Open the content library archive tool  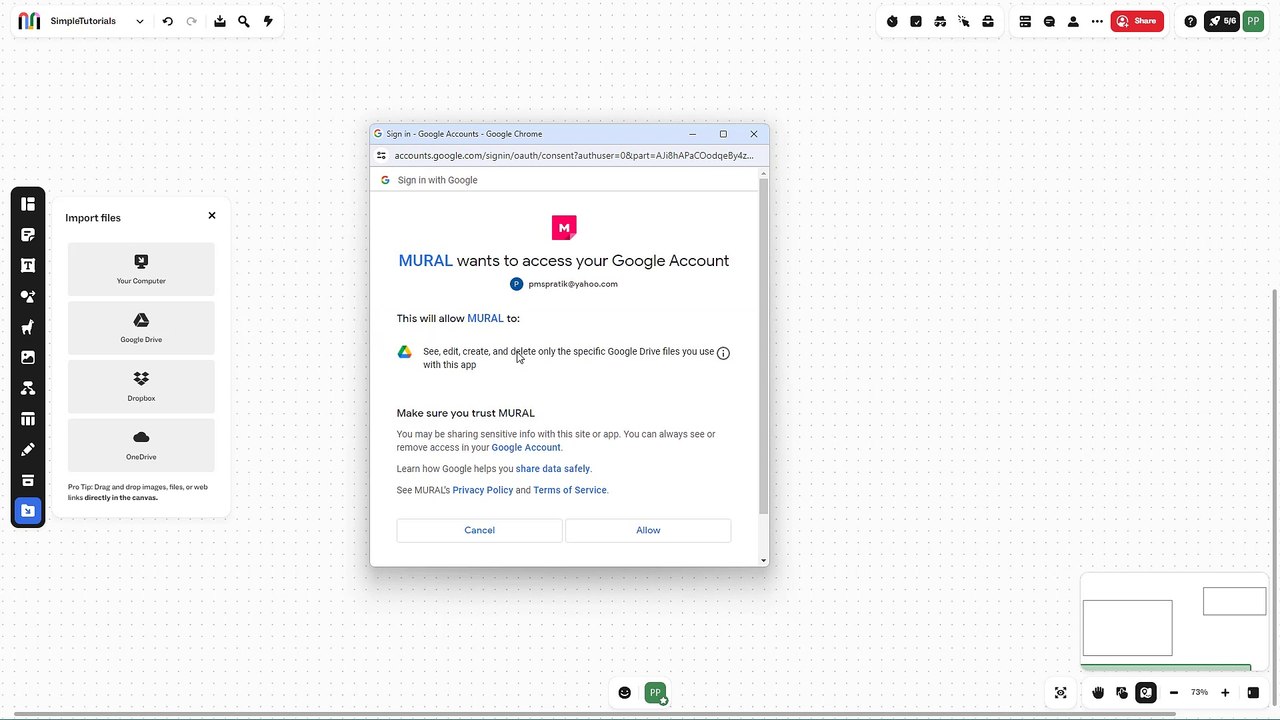28,480
